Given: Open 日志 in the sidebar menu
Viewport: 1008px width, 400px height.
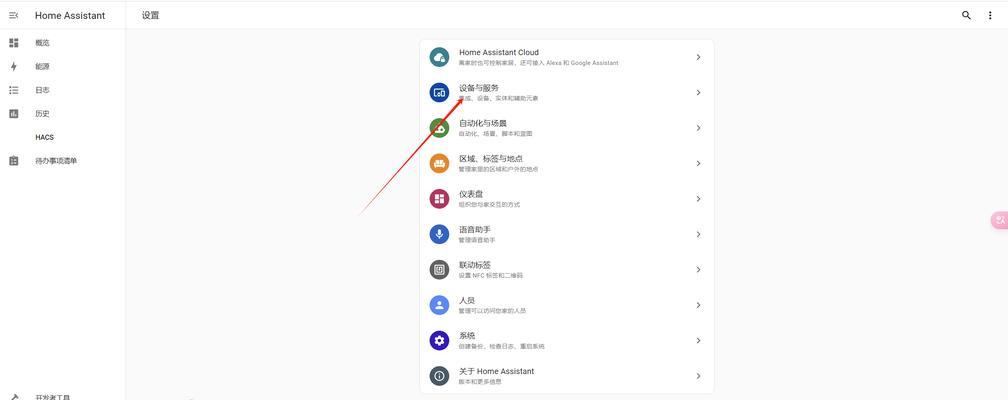Looking at the screenshot, I should [42, 90].
